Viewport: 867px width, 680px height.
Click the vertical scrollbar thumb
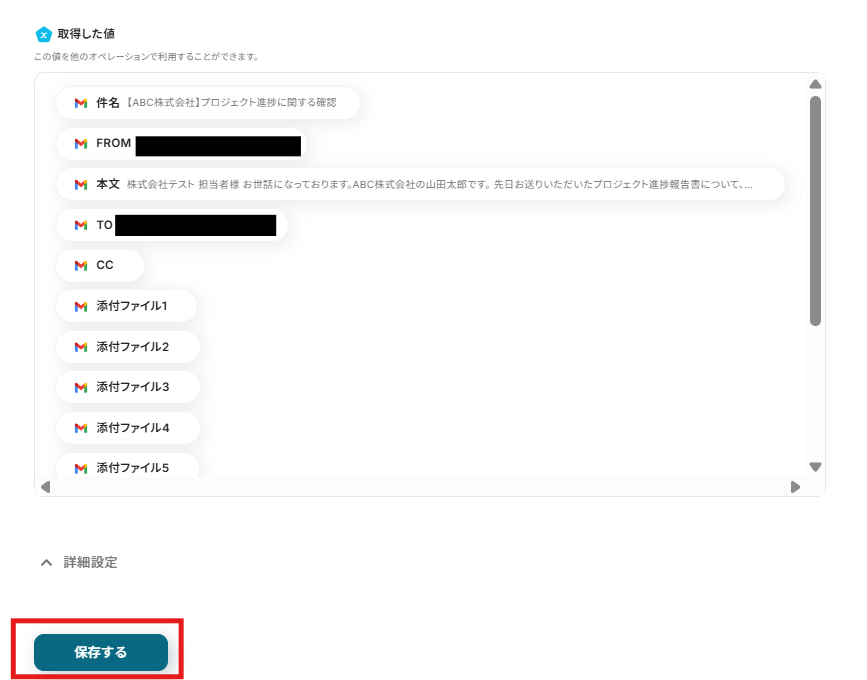click(815, 211)
